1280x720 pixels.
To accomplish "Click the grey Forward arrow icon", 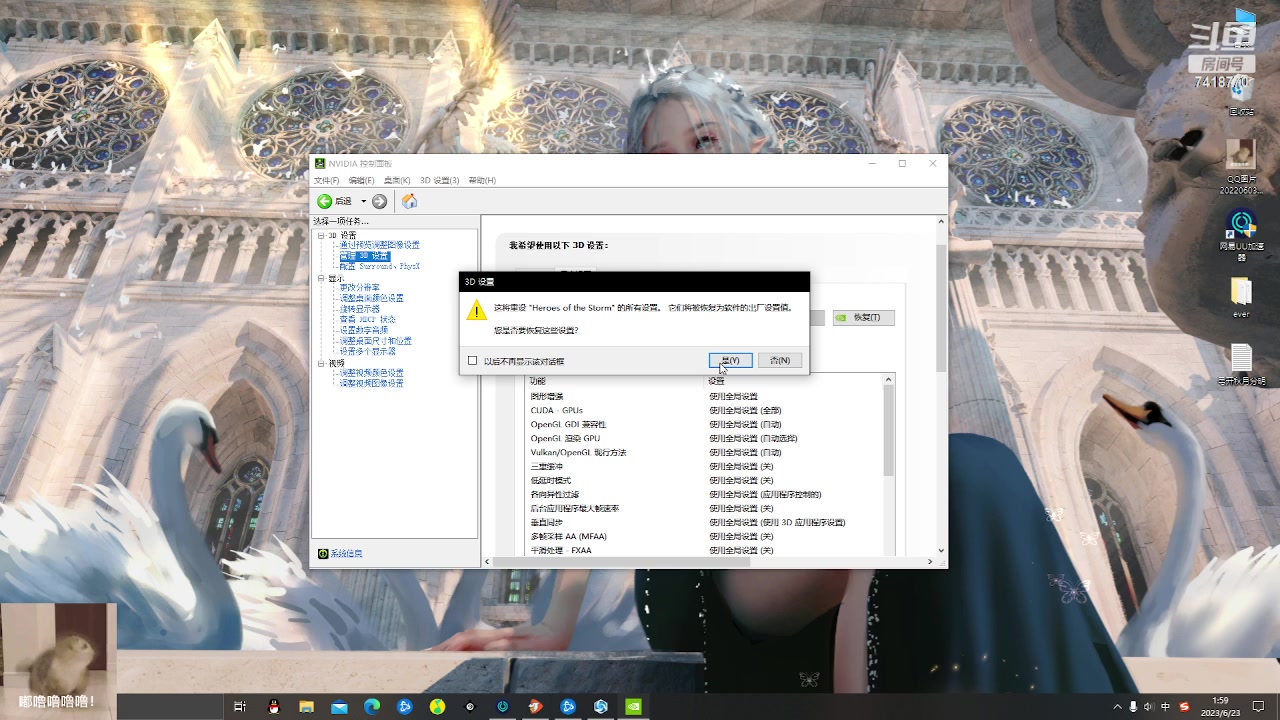I will [x=379, y=201].
